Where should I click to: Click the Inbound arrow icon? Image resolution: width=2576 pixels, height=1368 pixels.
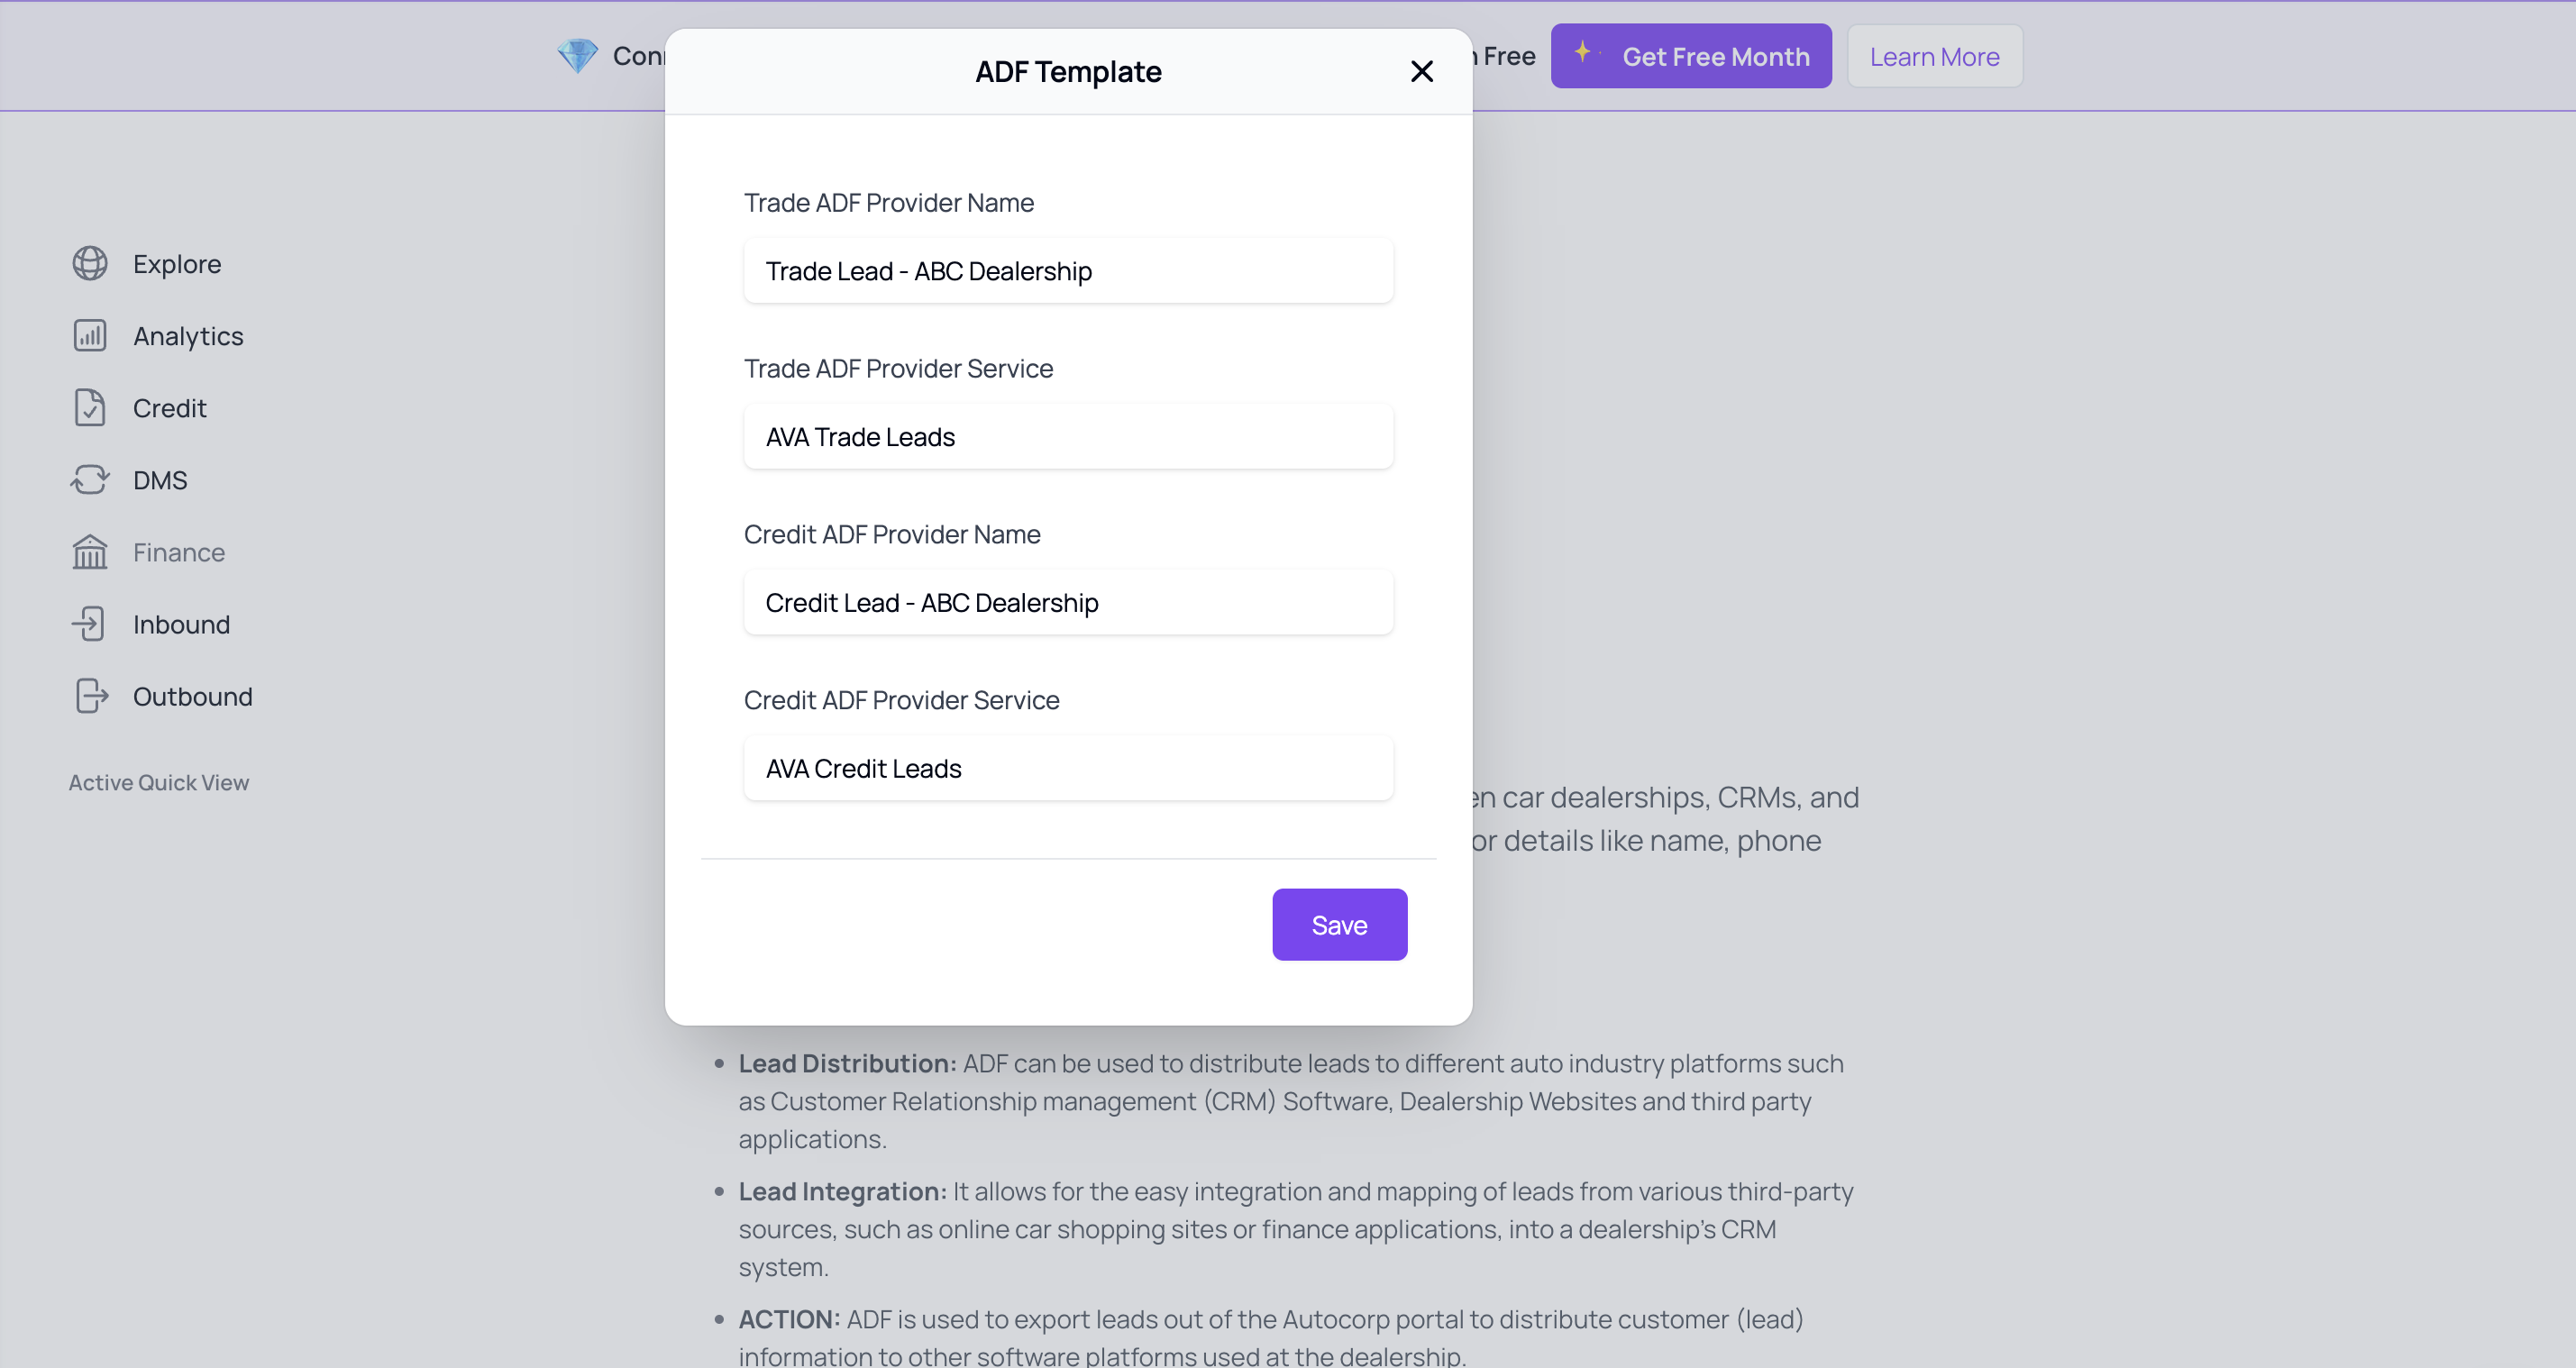pyautogui.click(x=90, y=624)
